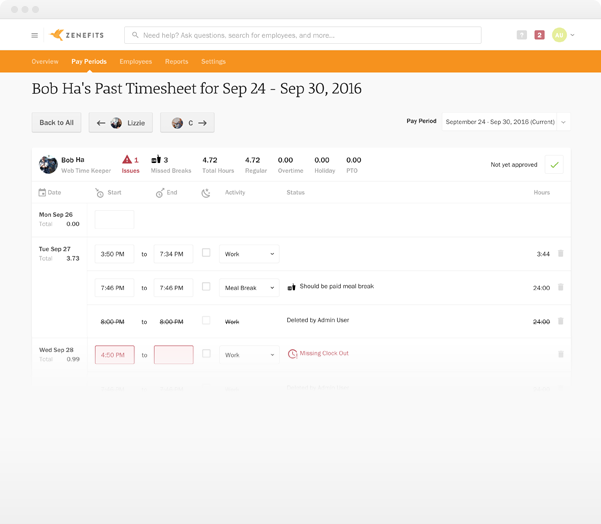Edit the 7:34 PM end time
Viewport: 601px width, 524px height.
(x=173, y=254)
